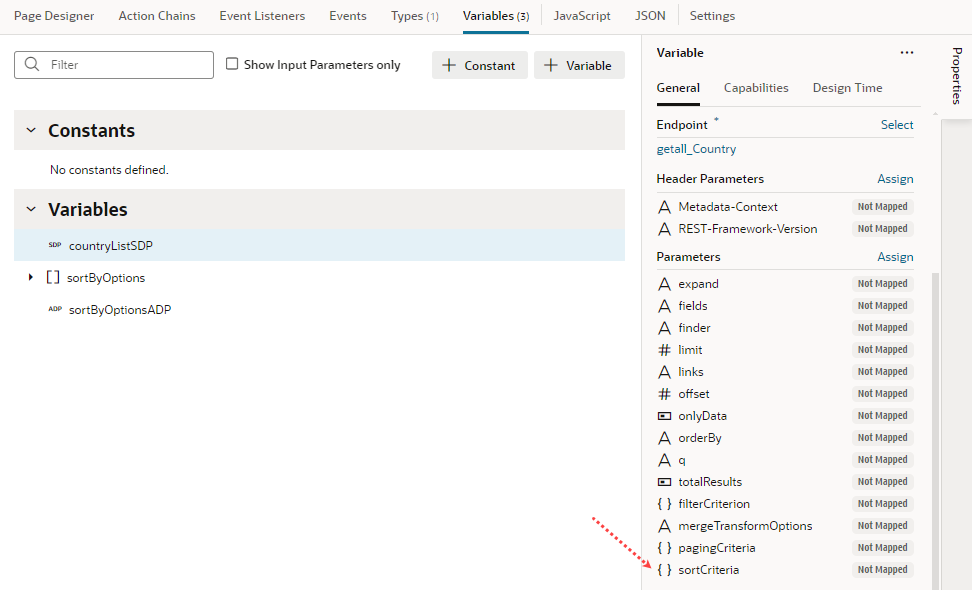Click Assign for Header Parameters
Screen dimensions: 972x590
[895, 178]
